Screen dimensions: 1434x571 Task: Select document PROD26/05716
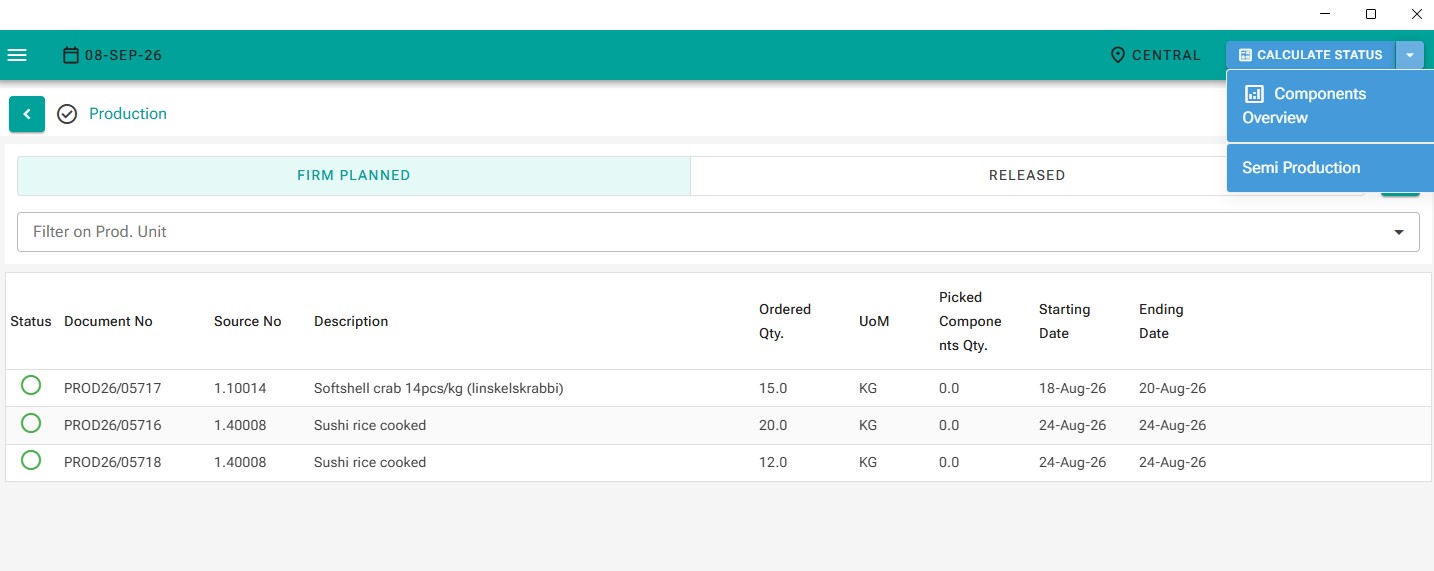pos(113,425)
